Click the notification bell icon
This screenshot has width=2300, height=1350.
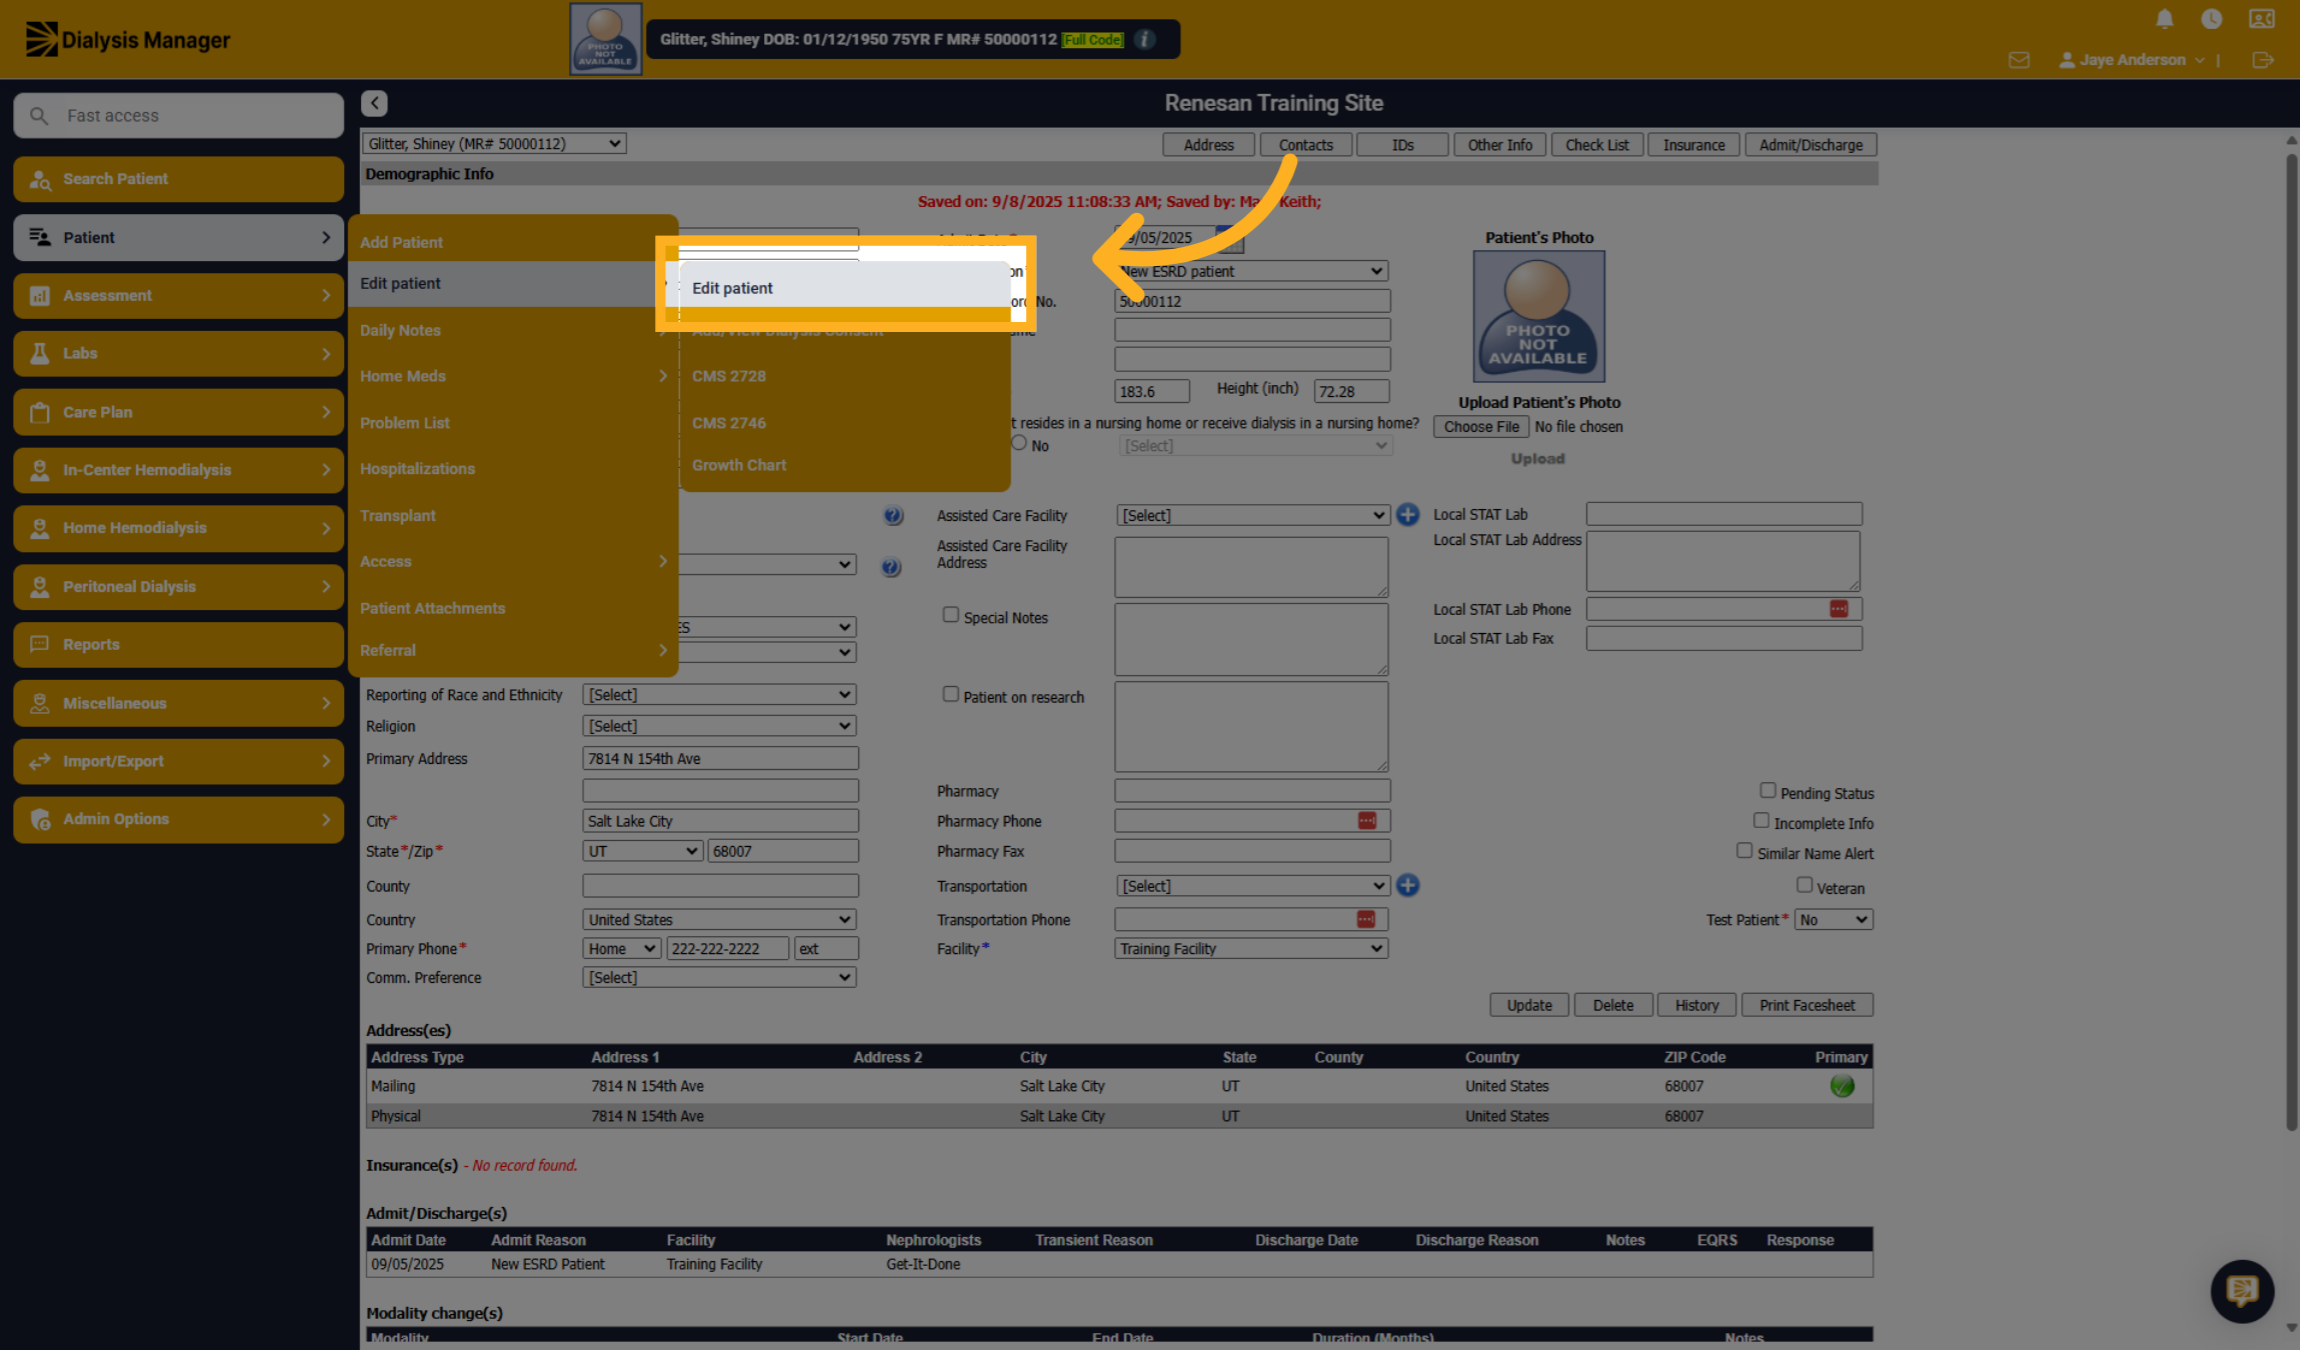2164,19
